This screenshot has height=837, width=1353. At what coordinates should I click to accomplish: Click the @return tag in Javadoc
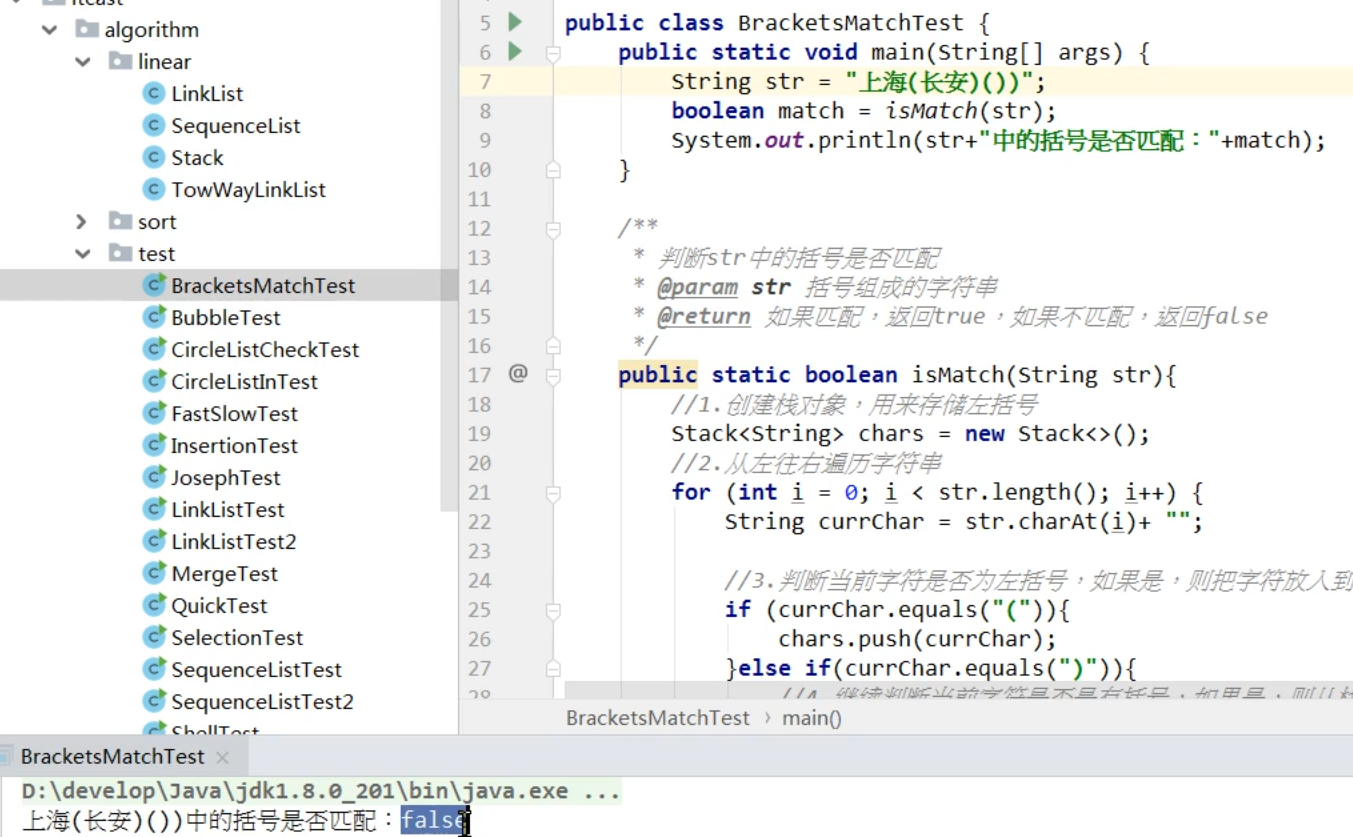tap(704, 316)
